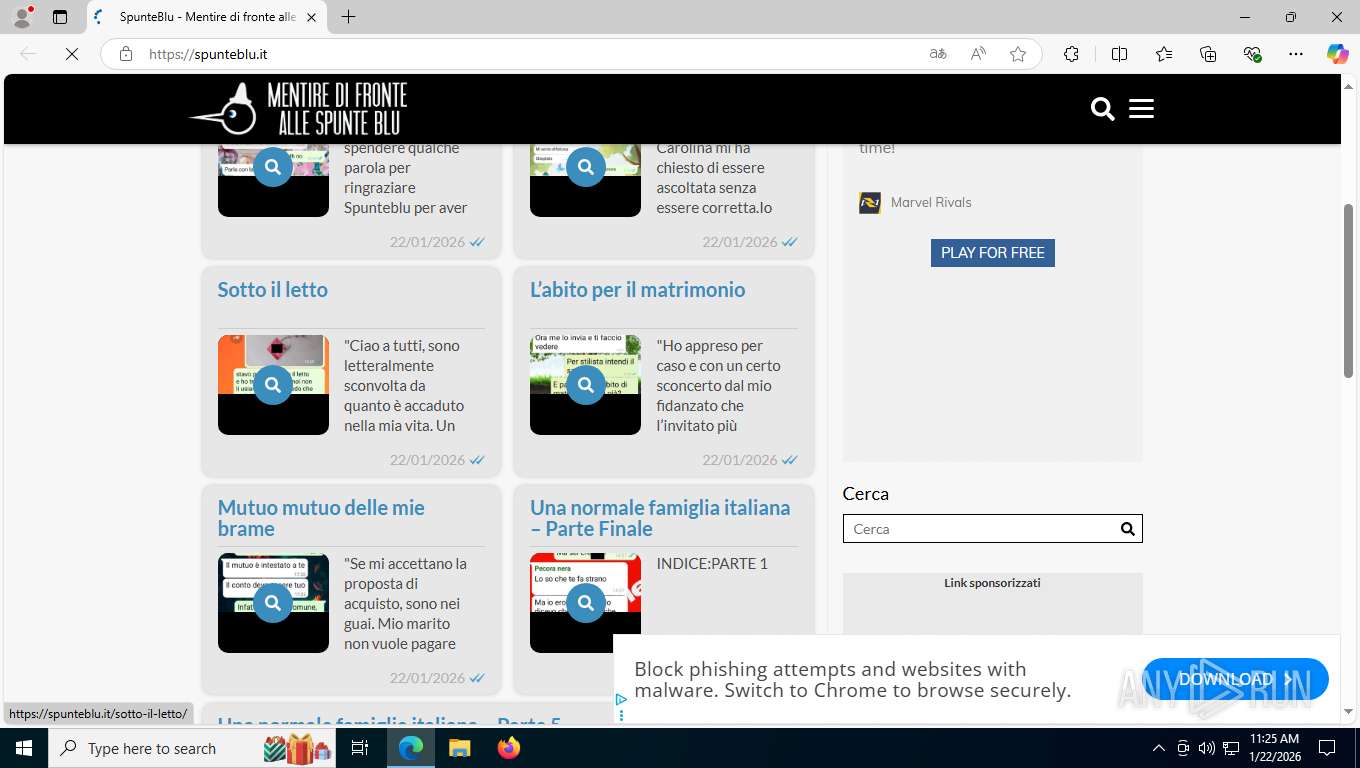Click the Marvel Rivals ad label
Image resolution: width=1360 pixels, height=768 pixels.
click(x=931, y=202)
